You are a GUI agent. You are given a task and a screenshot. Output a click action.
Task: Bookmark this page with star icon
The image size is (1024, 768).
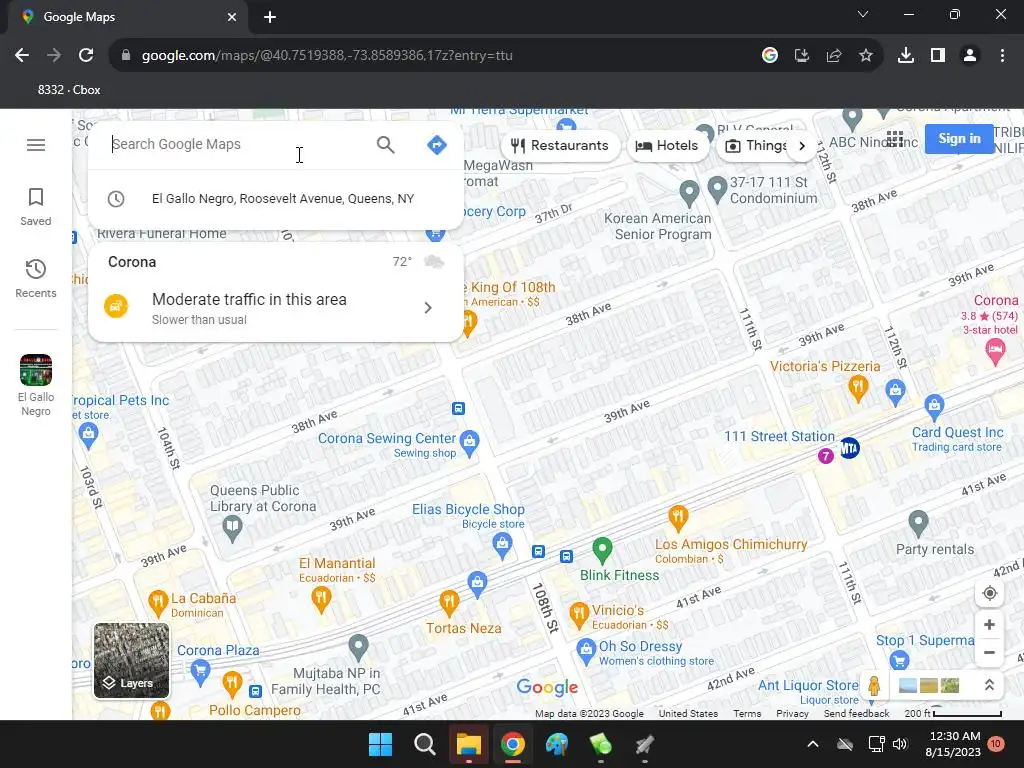tap(866, 56)
